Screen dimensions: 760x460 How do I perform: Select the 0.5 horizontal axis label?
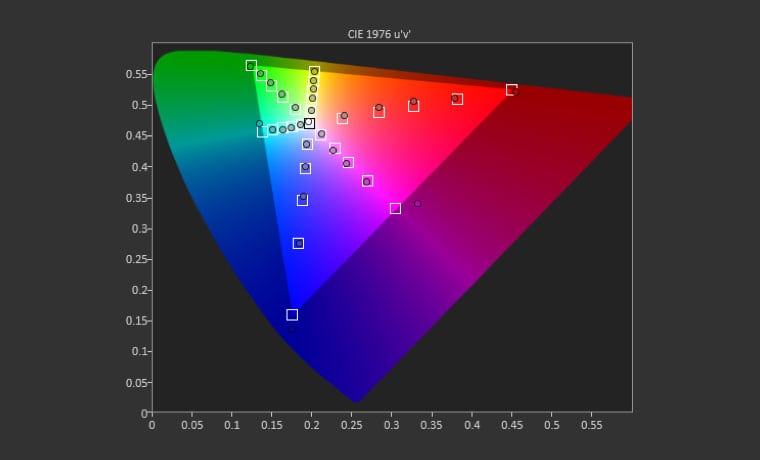(552, 425)
